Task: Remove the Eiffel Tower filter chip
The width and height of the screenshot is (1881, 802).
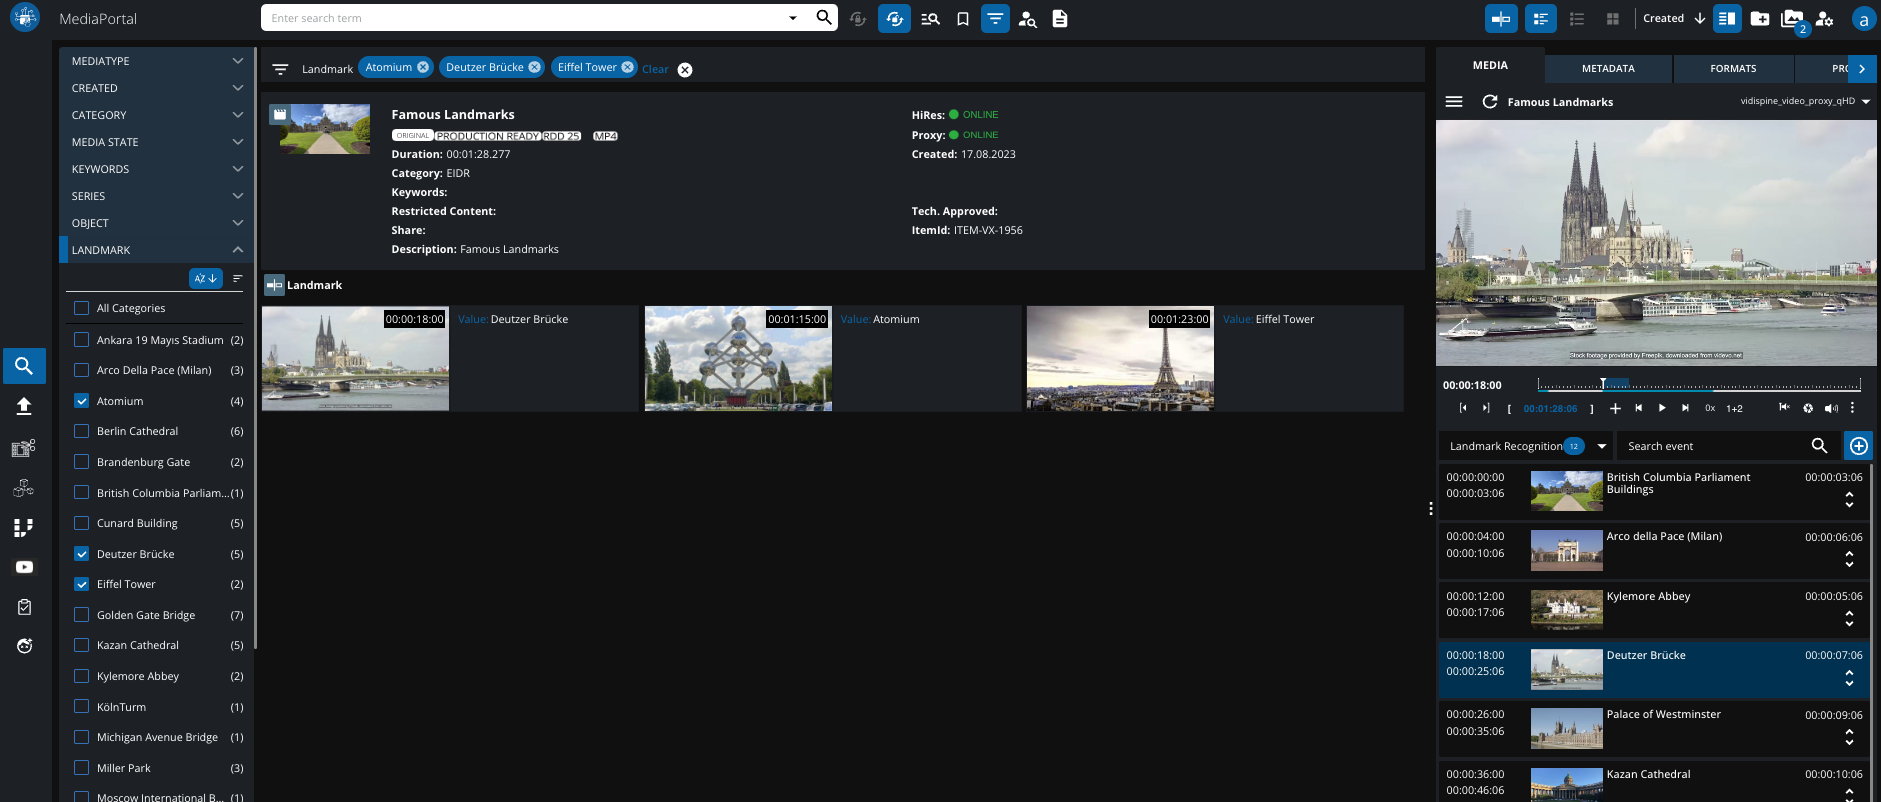Action: click(x=627, y=67)
